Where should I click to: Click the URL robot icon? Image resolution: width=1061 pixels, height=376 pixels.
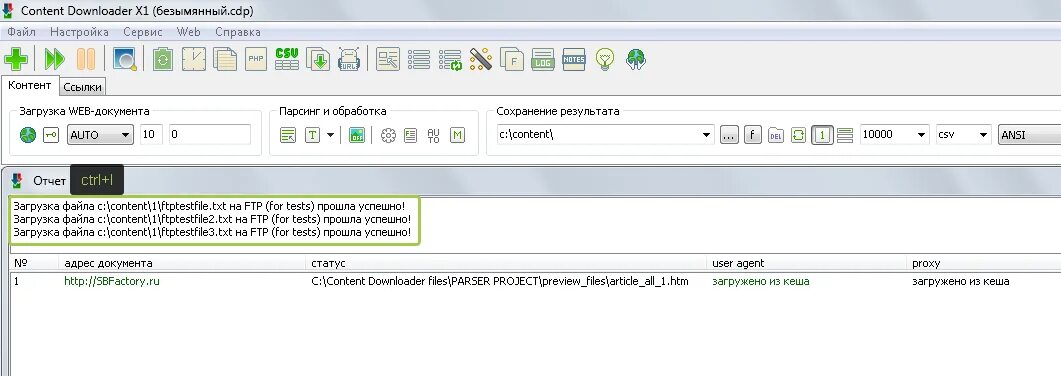point(348,59)
